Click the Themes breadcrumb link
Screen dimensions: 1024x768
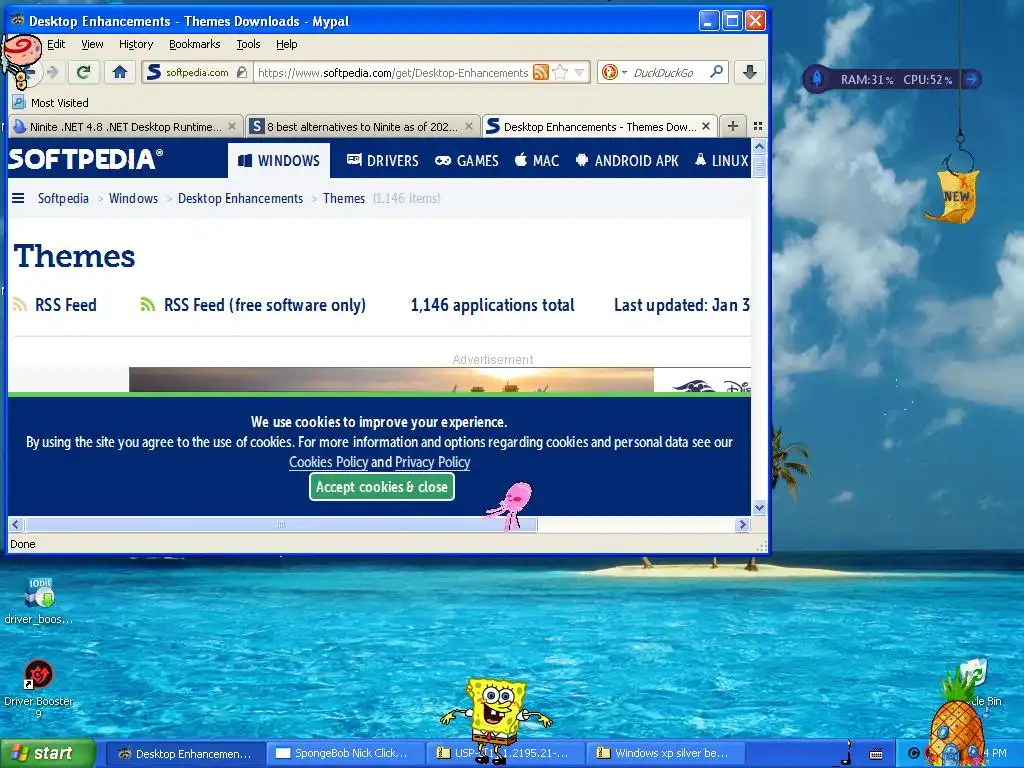[x=344, y=198]
